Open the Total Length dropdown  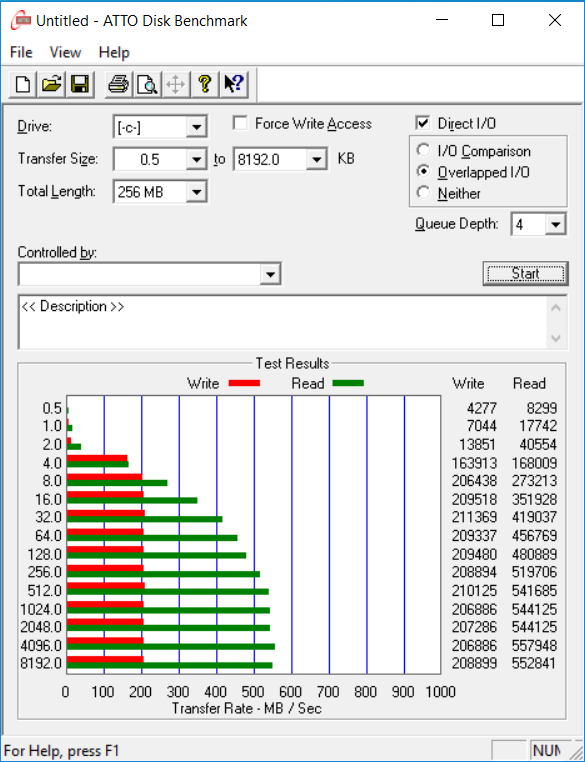pyautogui.click(x=196, y=192)
